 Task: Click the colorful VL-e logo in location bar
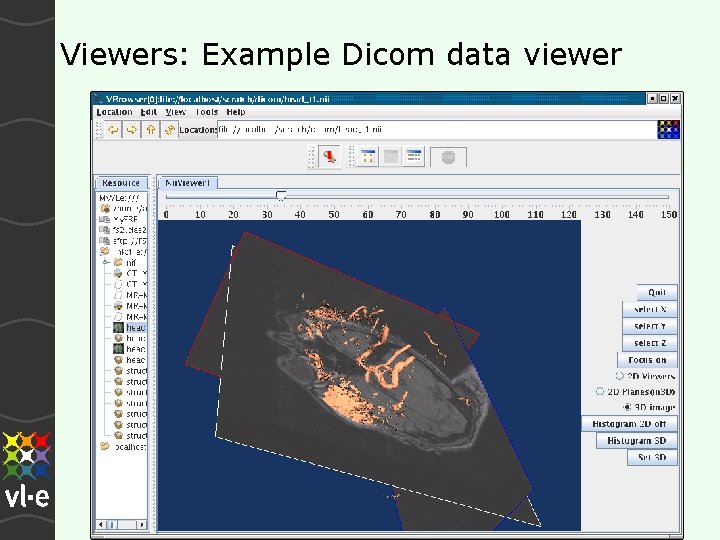coord(668,129)
